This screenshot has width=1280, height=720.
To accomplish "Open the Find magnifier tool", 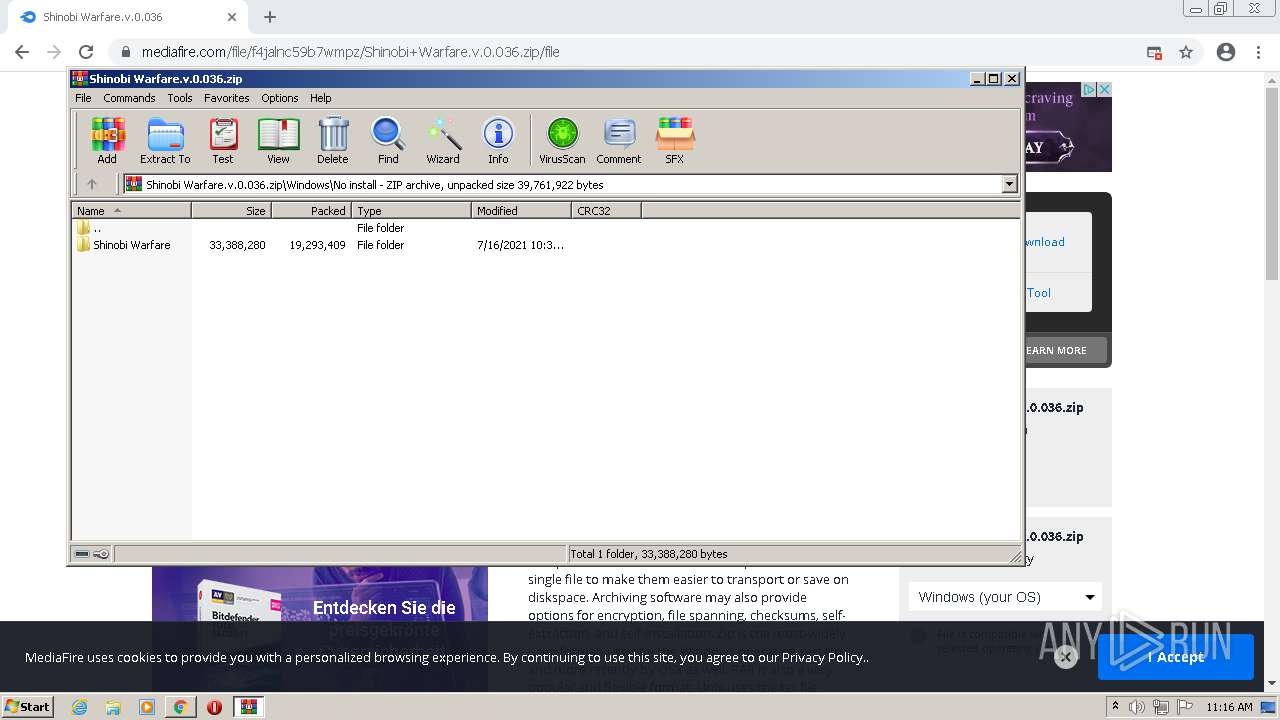I will pyautogui.click(x=388, y=140).
